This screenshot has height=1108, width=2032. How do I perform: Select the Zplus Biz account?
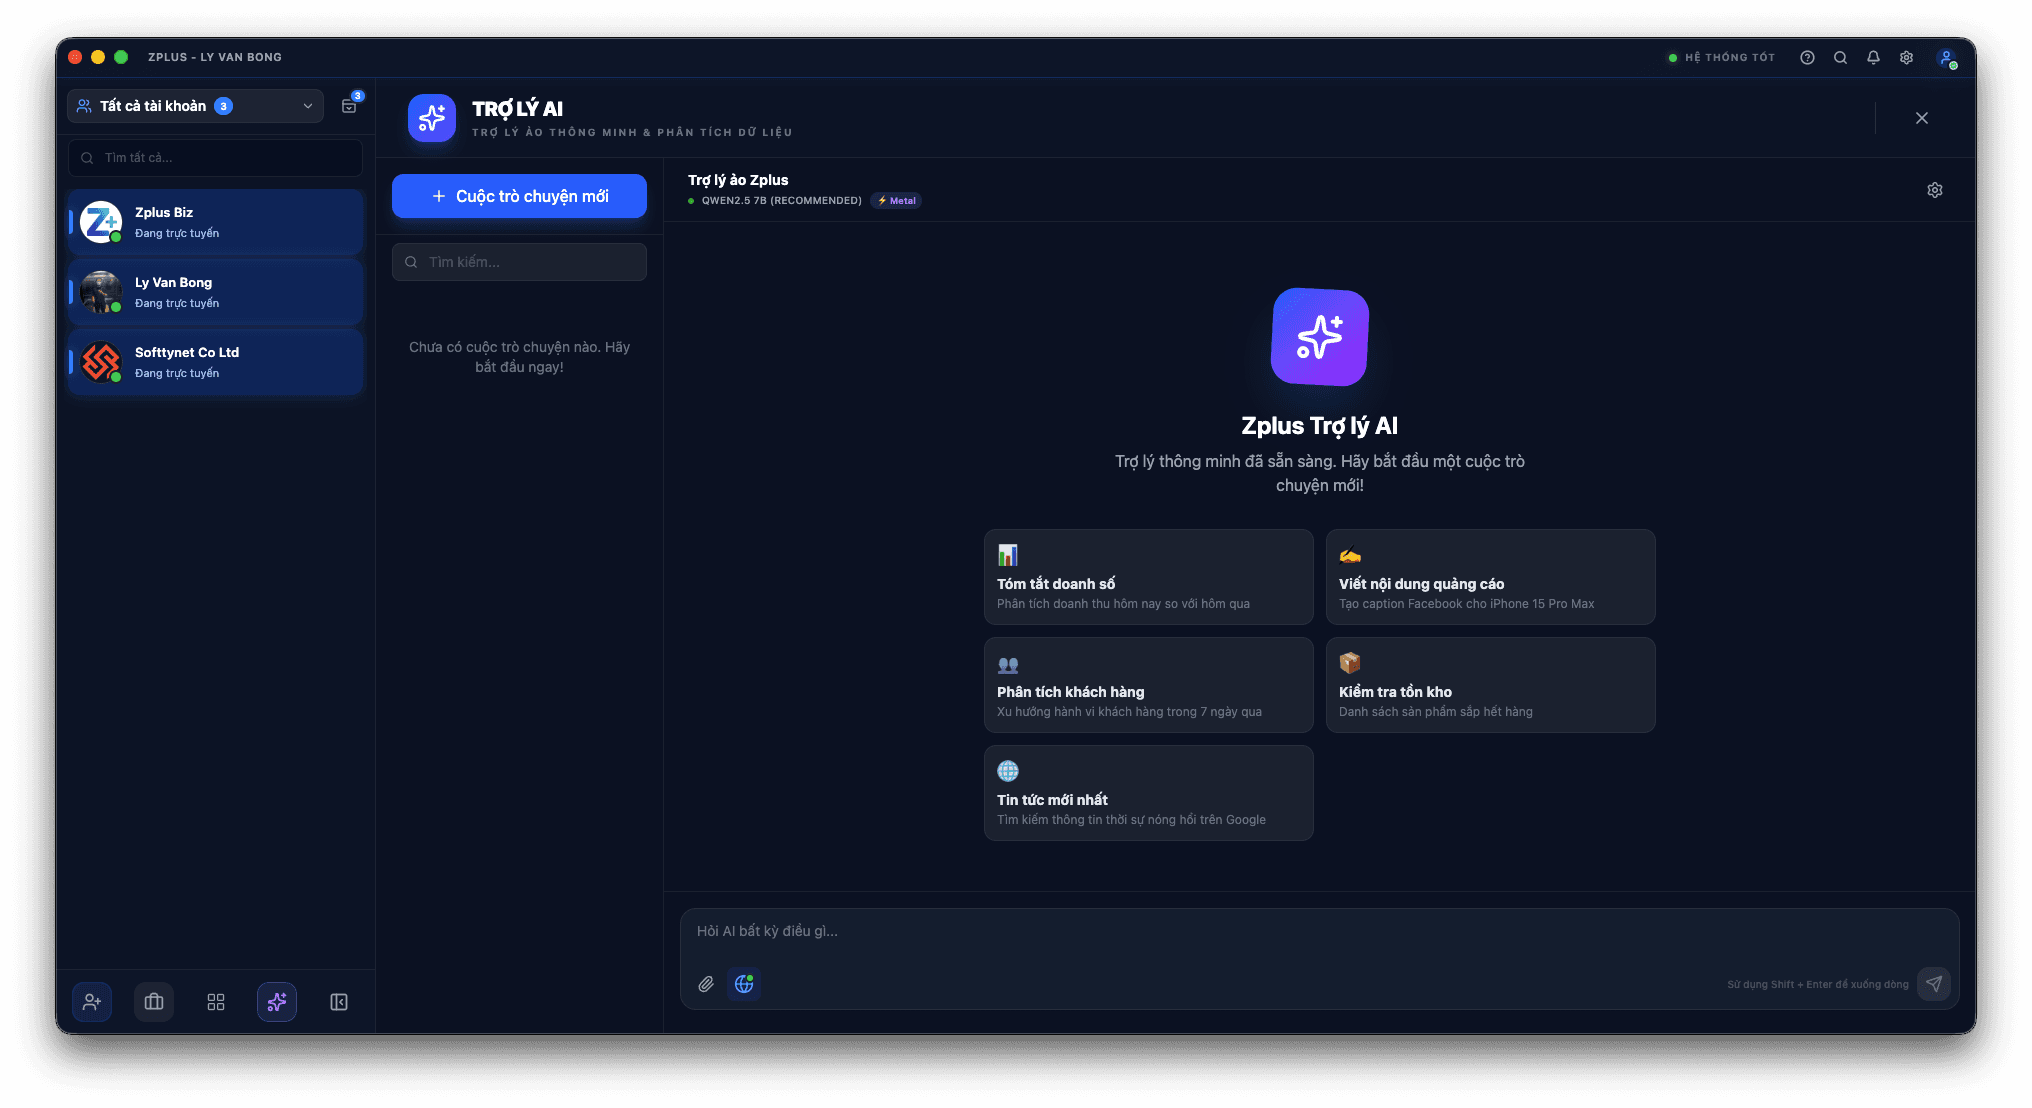pyautogui.click(x=216, y=222)
